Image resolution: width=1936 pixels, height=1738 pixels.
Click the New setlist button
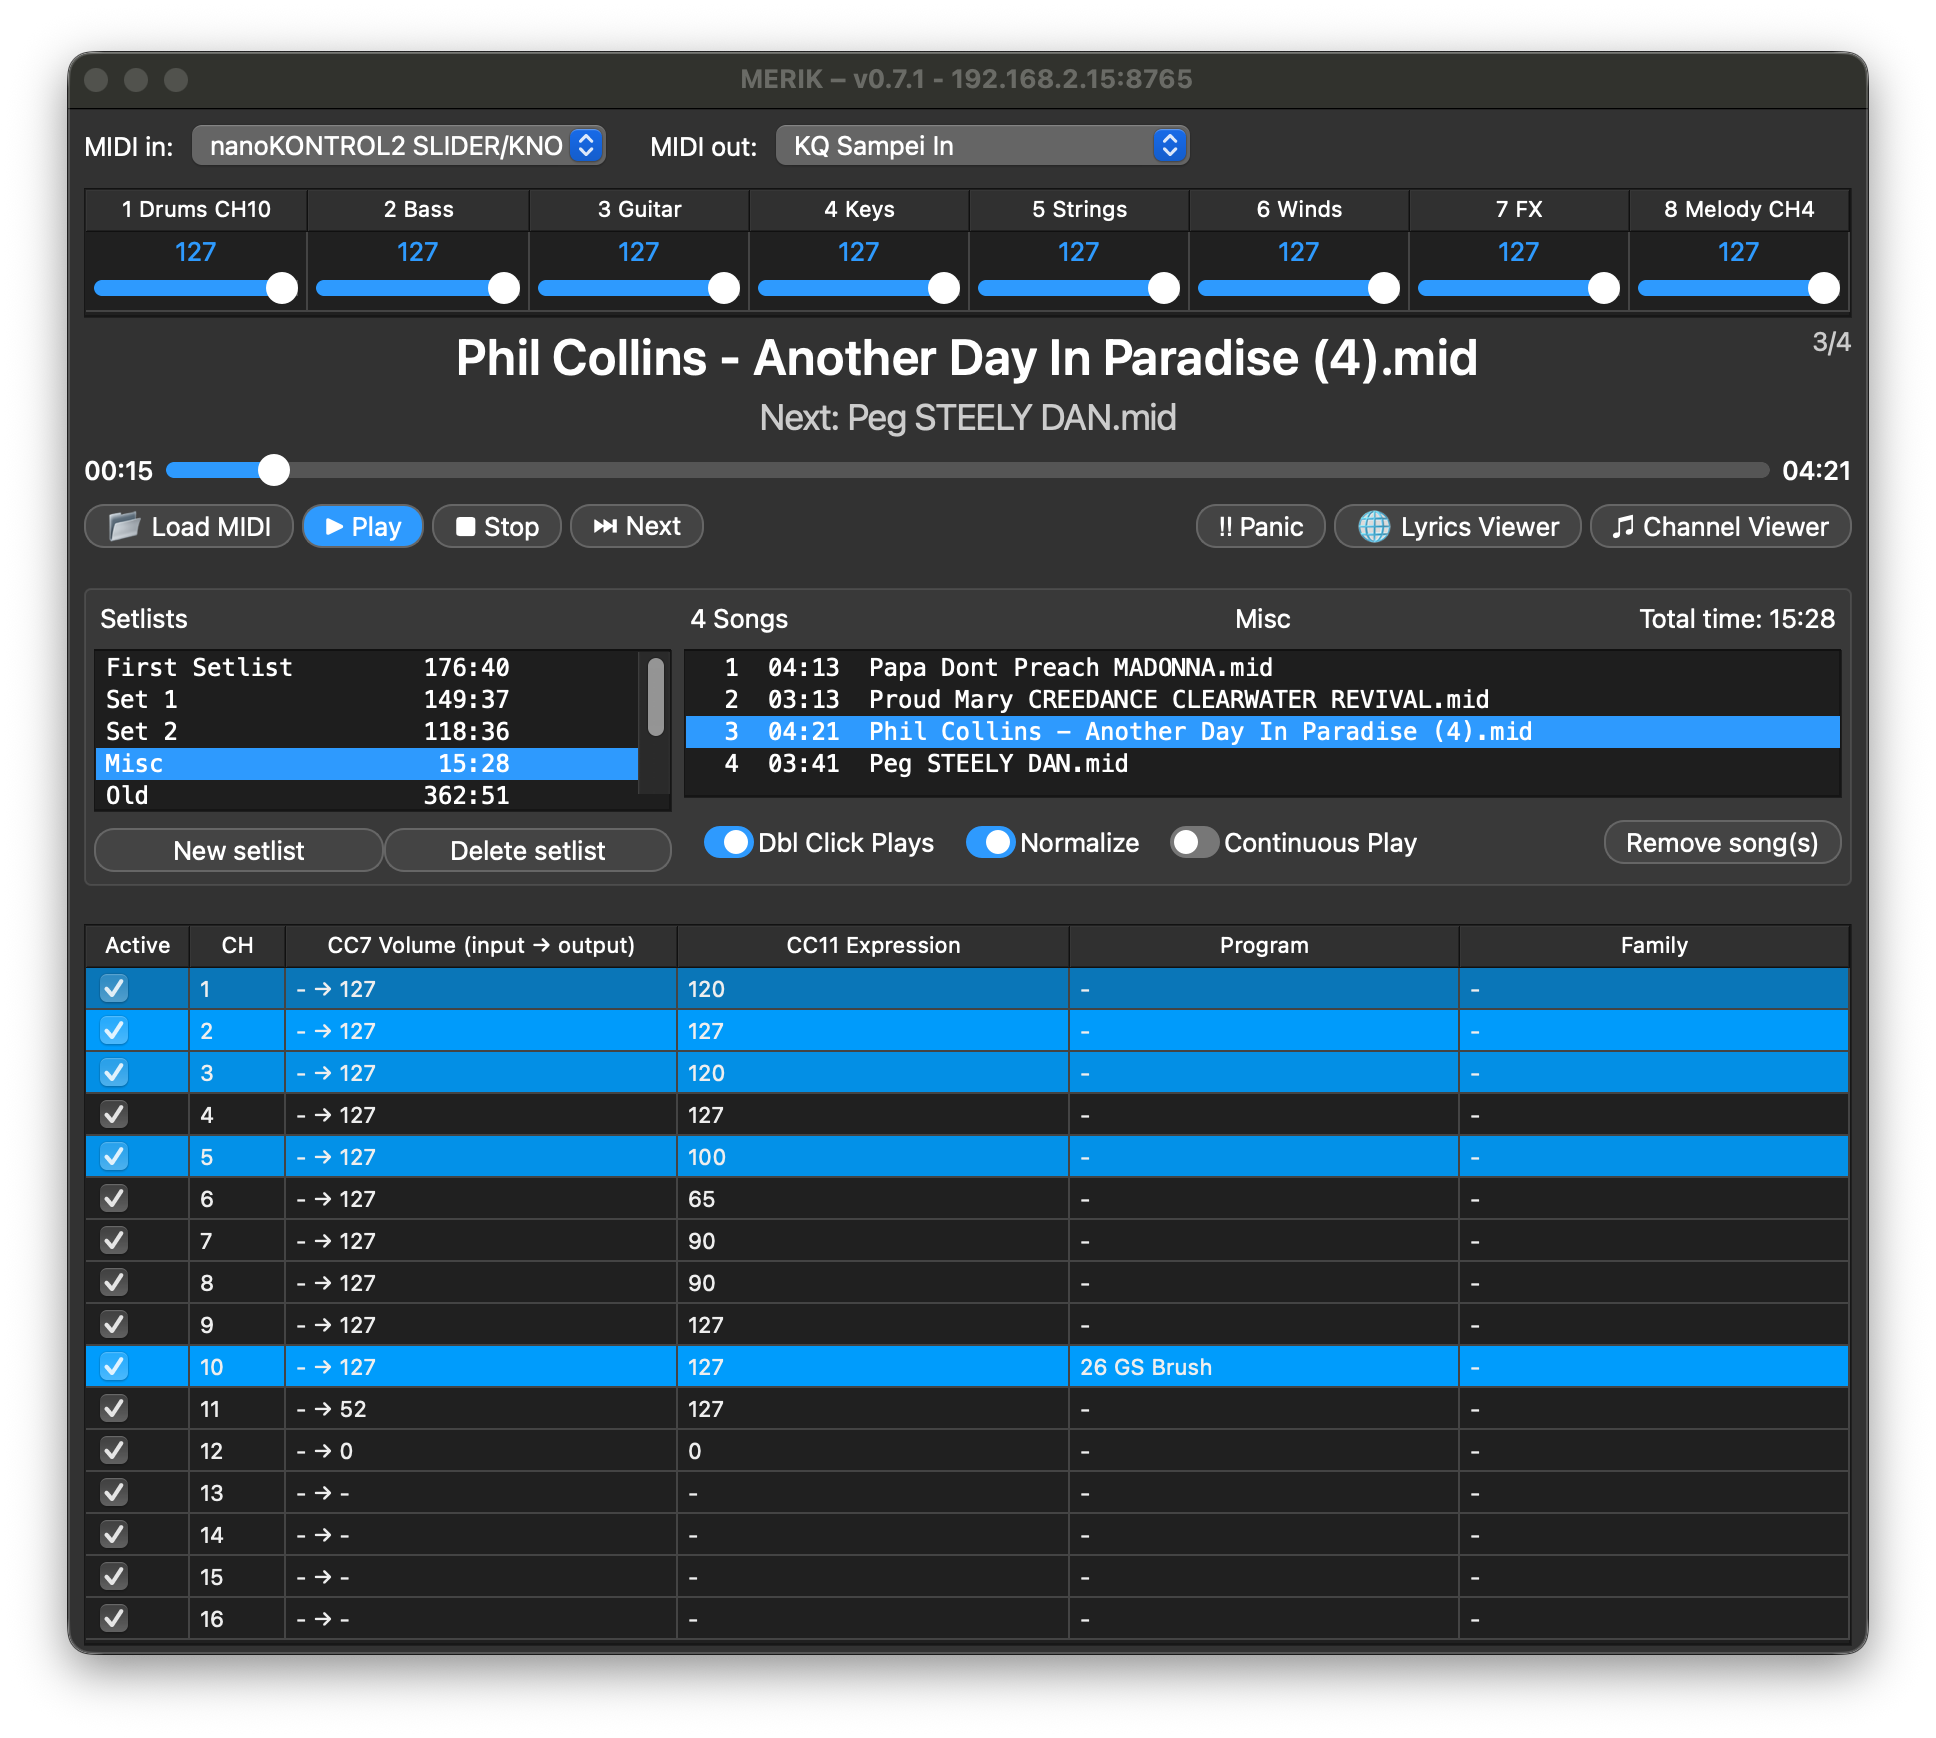[x=237, y=850]
